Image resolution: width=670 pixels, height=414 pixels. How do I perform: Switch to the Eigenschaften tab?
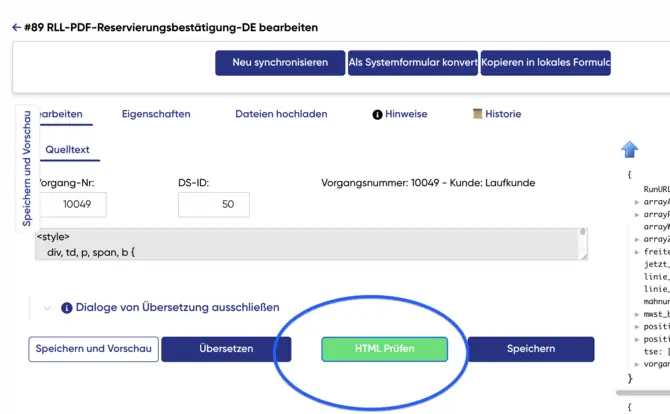click(156, 114)
